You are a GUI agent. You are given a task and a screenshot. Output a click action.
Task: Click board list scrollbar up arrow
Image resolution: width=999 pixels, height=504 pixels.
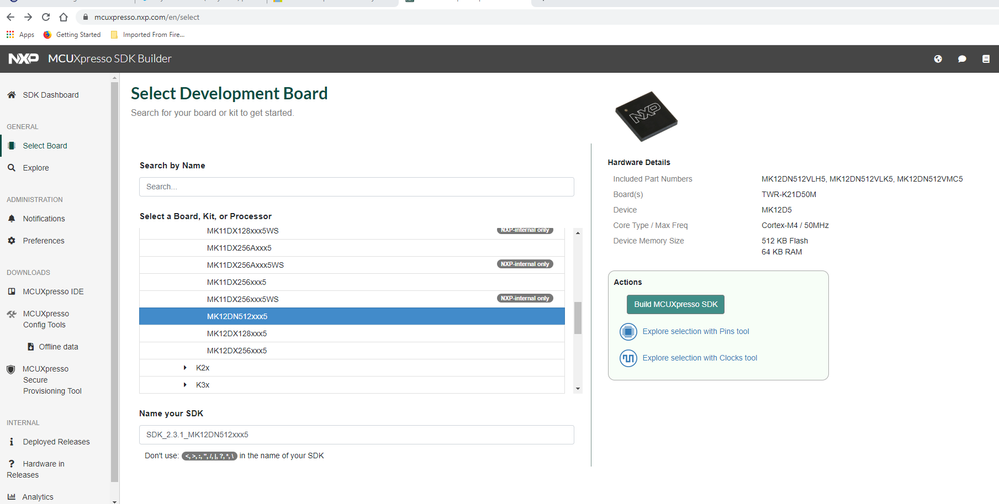[x=578, y=233]
